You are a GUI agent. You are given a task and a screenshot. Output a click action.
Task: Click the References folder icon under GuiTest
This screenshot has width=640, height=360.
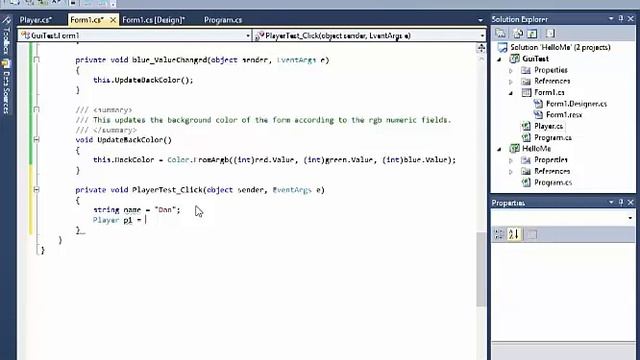527,81
